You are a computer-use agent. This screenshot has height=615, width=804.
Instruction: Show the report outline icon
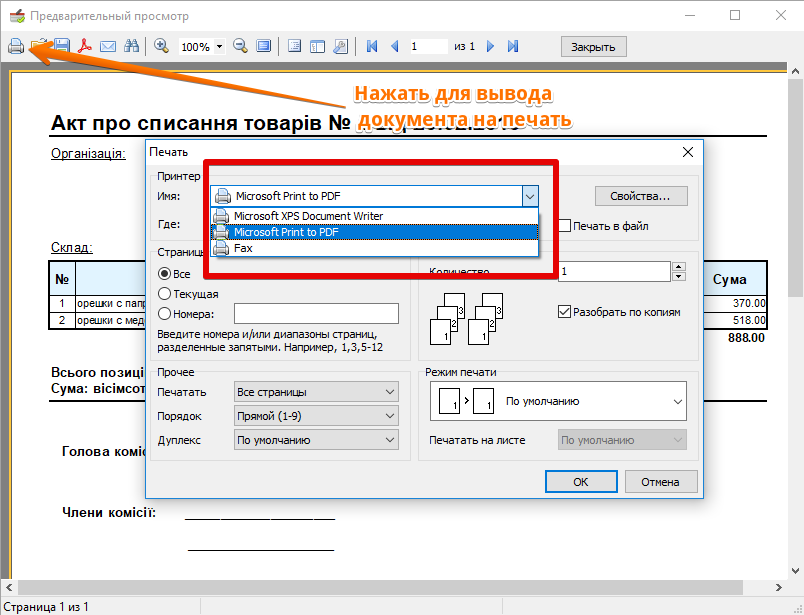[x=294, y=46]
